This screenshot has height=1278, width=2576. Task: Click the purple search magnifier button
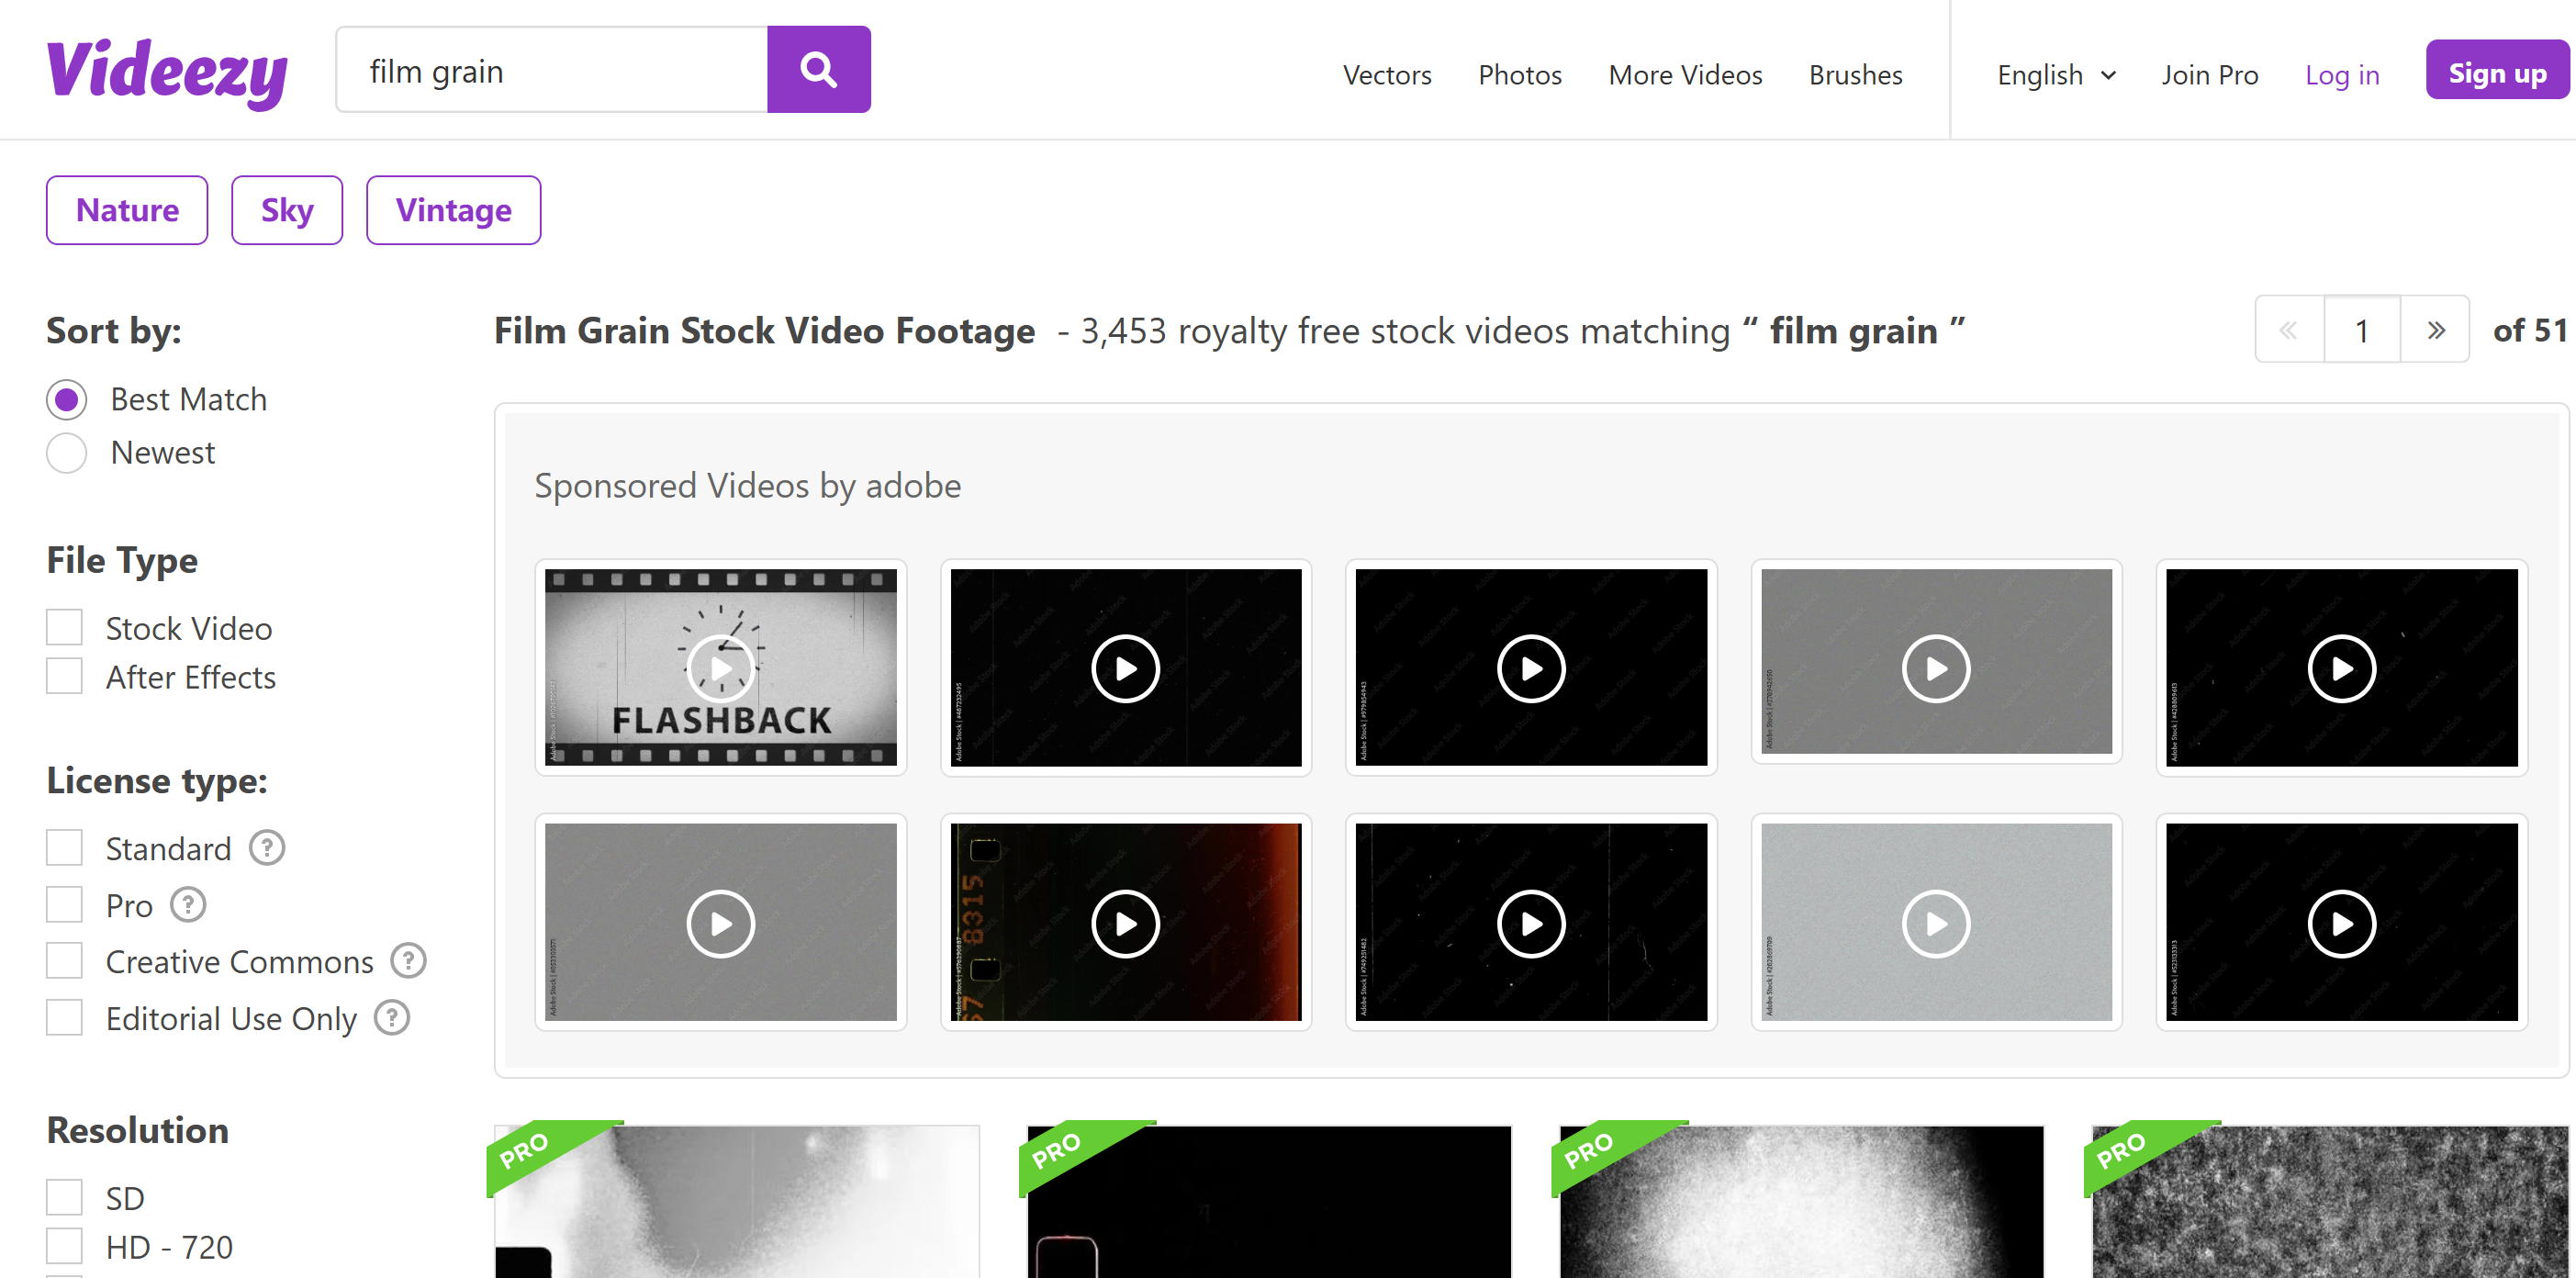click(817, 70)
